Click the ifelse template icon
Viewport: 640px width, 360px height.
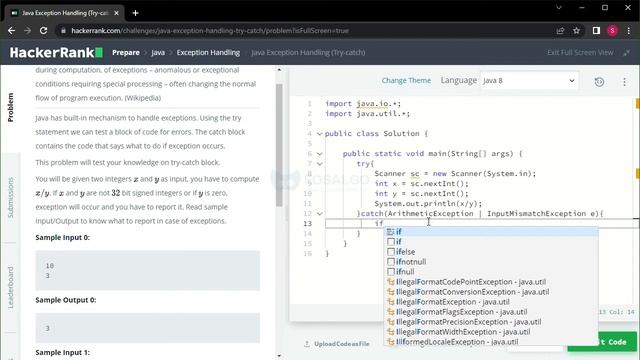(391, 252)
